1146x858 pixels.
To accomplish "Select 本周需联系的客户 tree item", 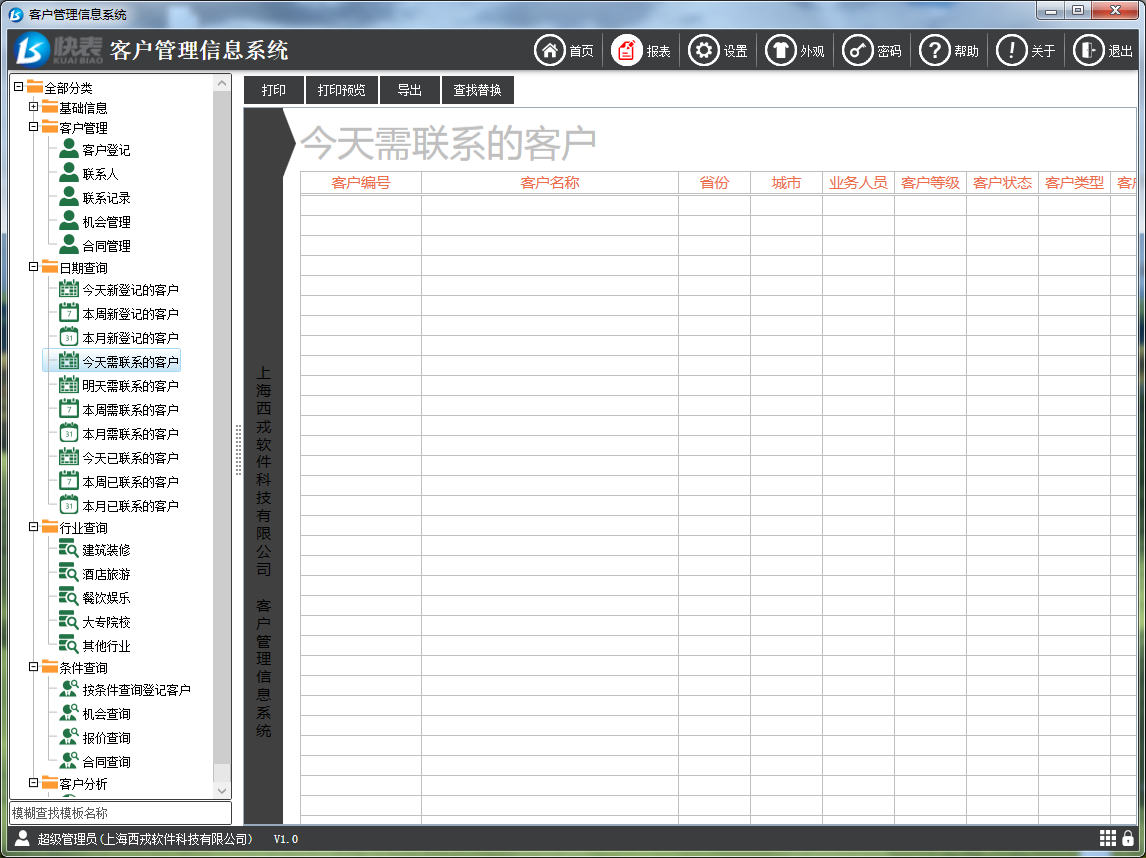I will (x=130, y=410).
